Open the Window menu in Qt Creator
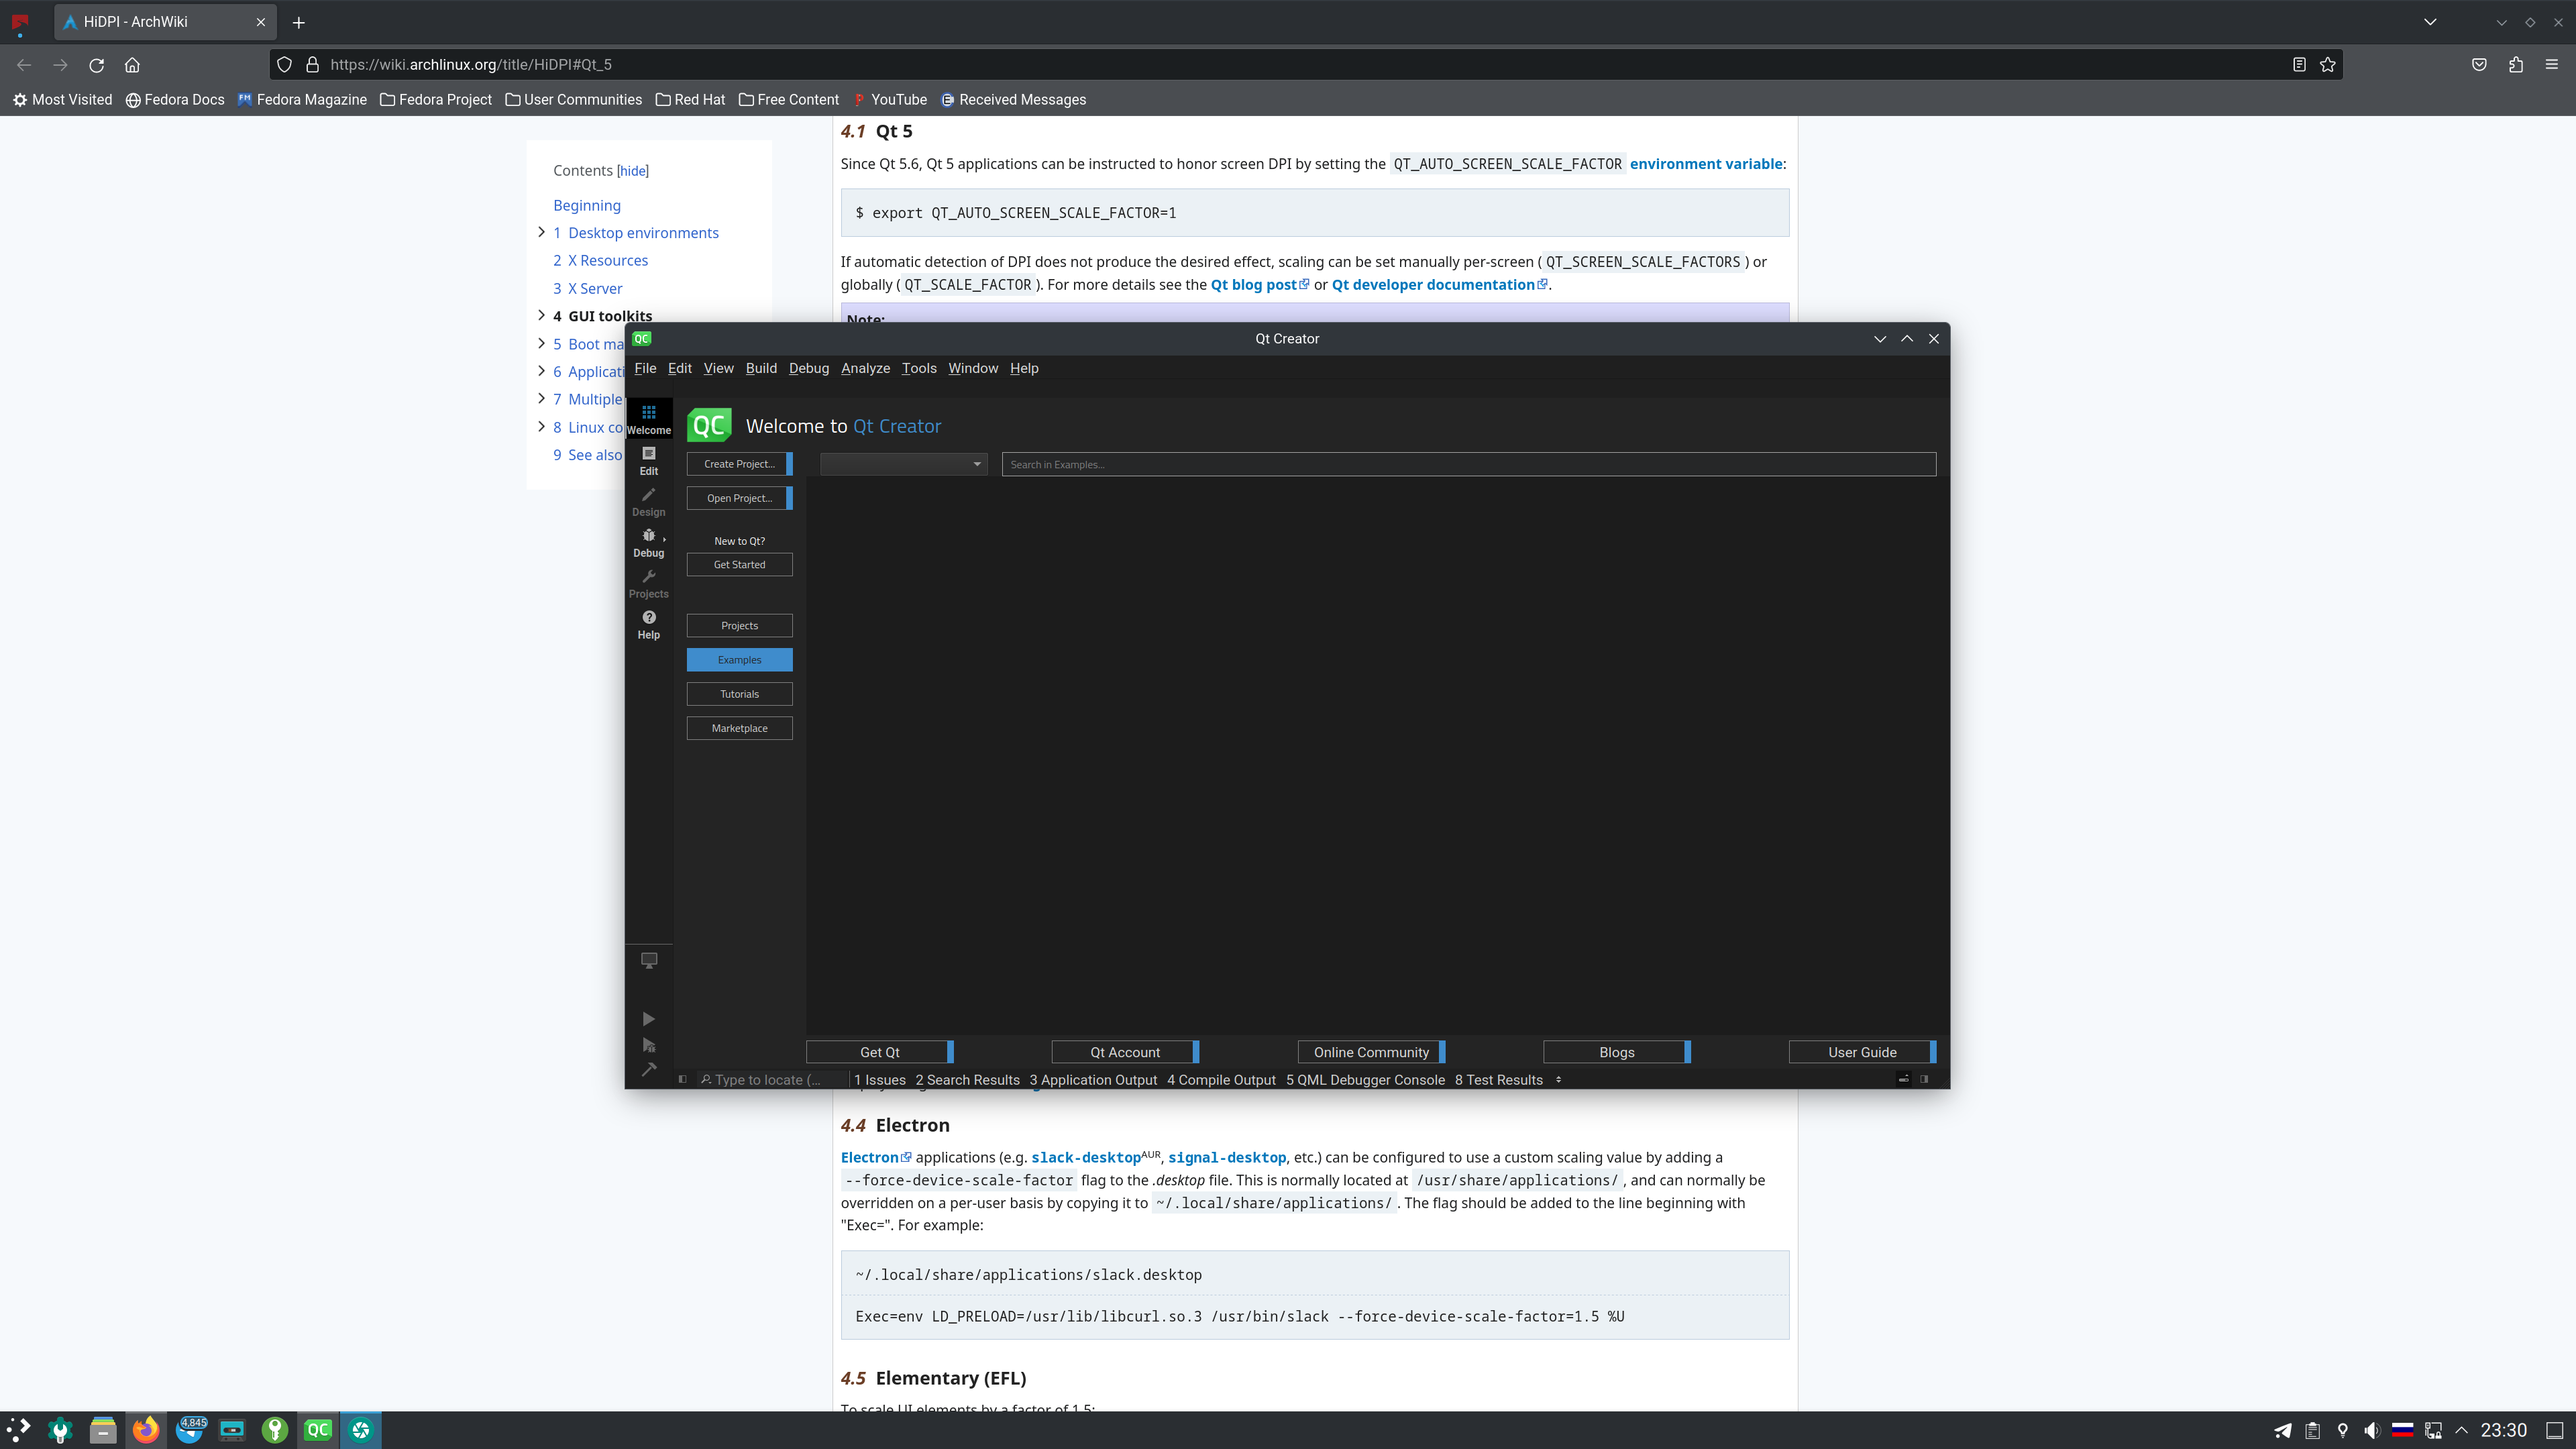The height and width of the screenshot is (1449, 2576). pyautogui.click(x=972, y=368)
